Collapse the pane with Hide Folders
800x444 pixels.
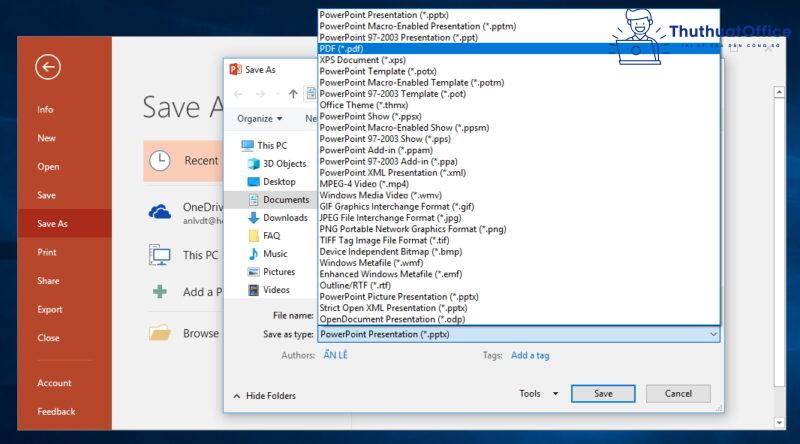[265, 396]
